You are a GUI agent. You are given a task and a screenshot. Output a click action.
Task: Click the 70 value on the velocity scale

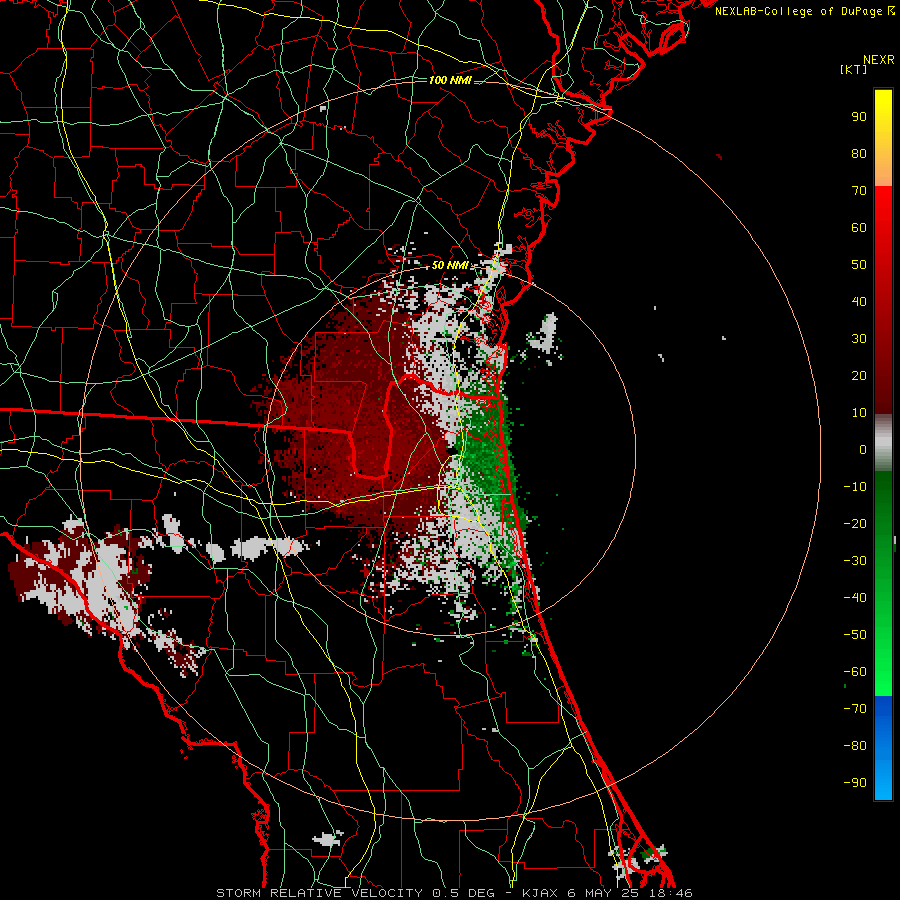point(859,191)
